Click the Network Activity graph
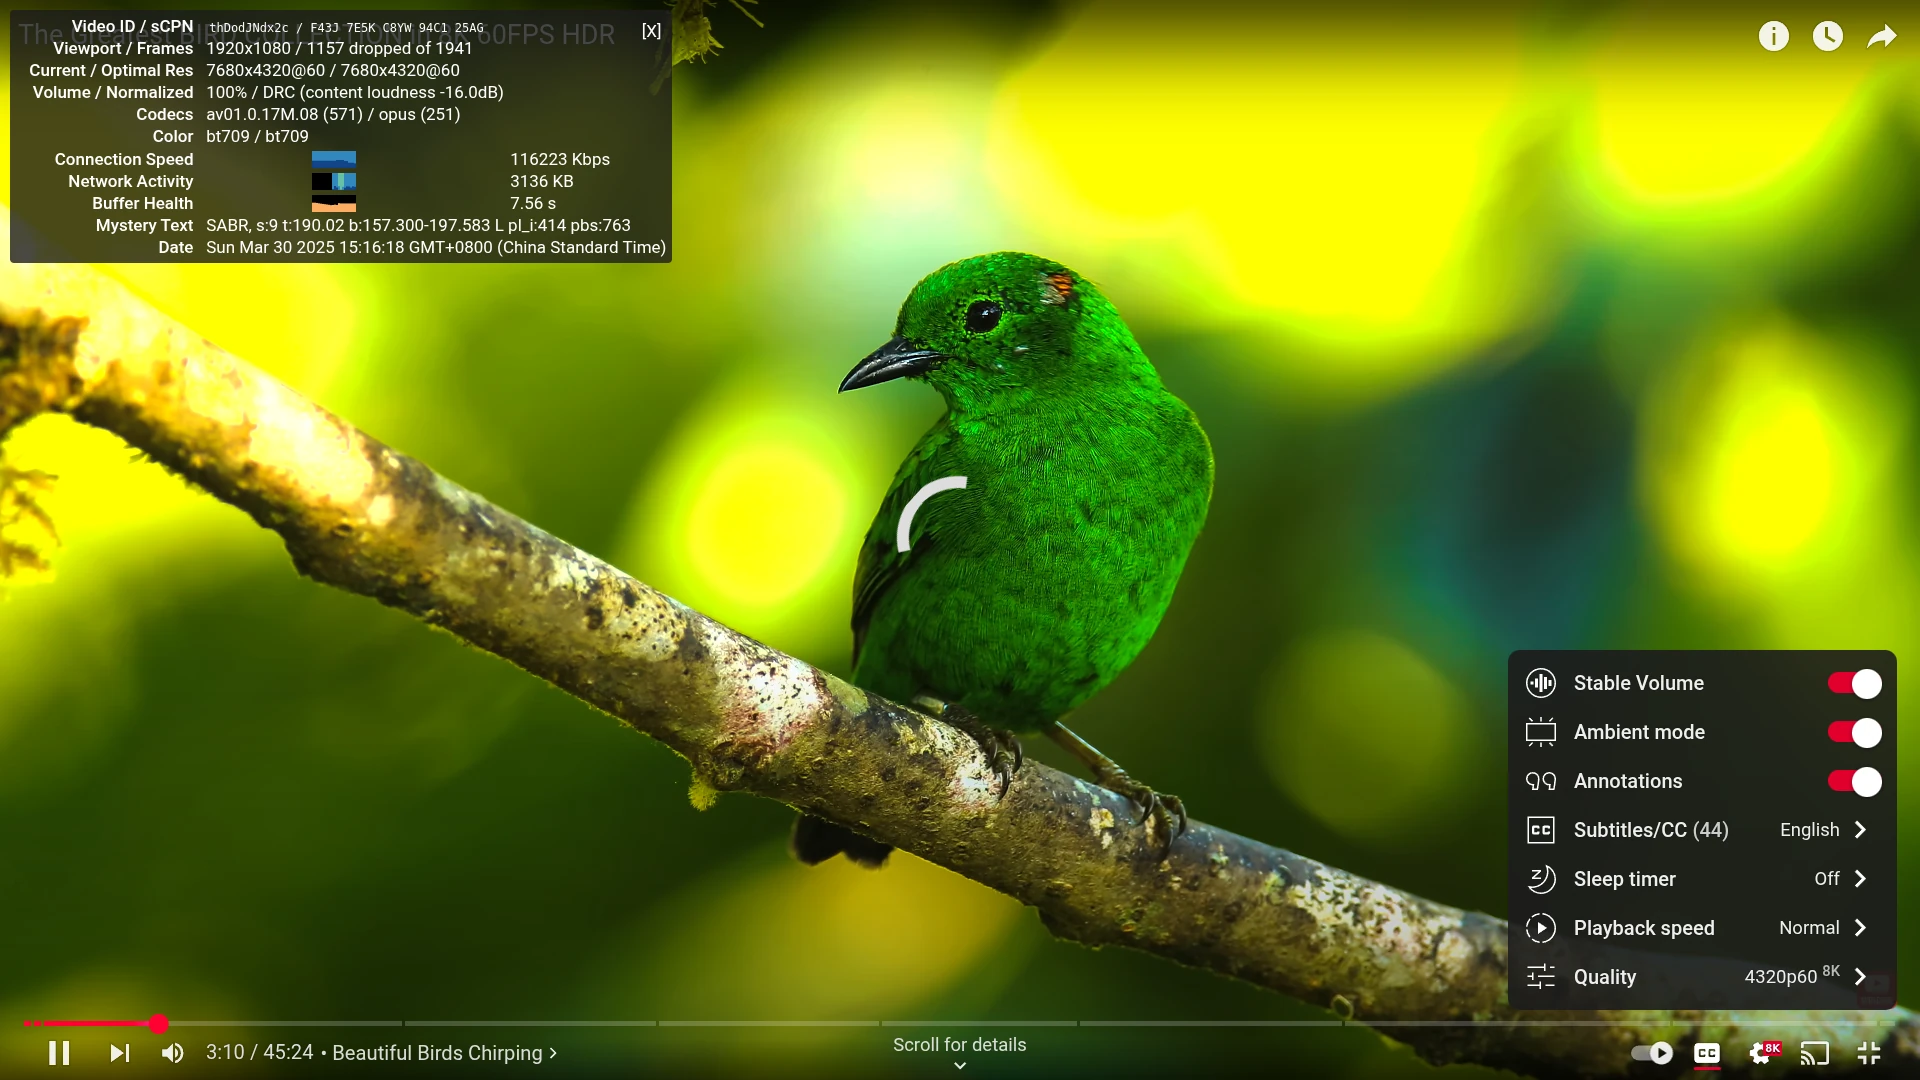Screen dimensions: 1920x1080 [x=334, y=181]
